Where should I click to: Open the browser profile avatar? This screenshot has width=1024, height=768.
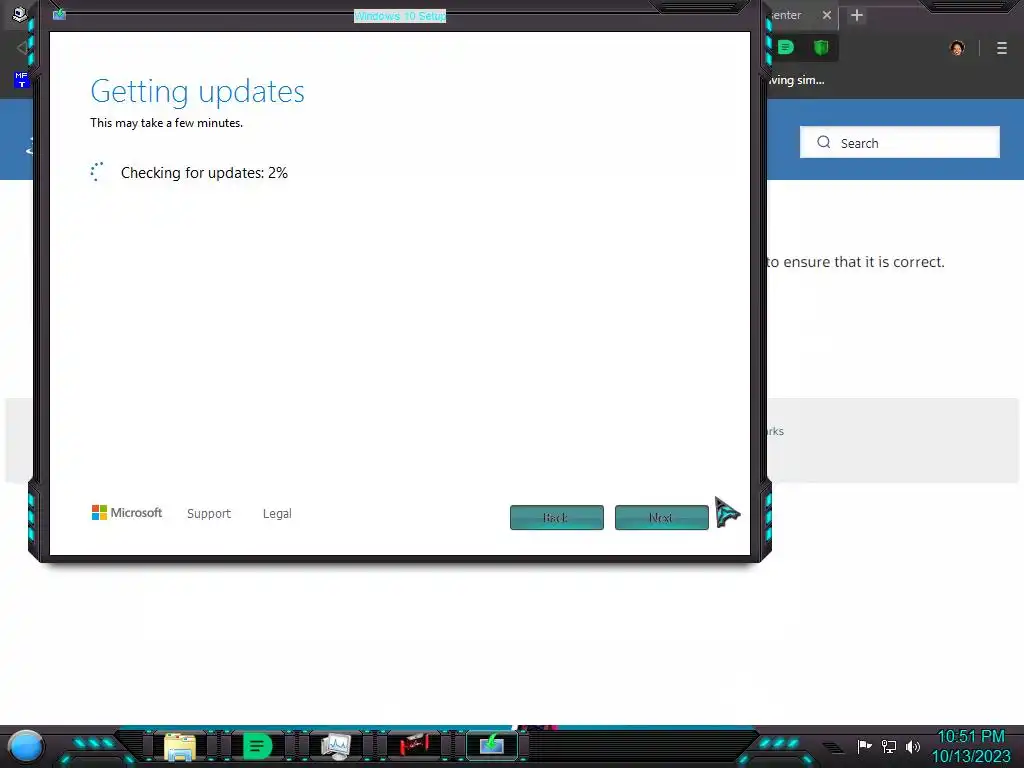(957, 48)
